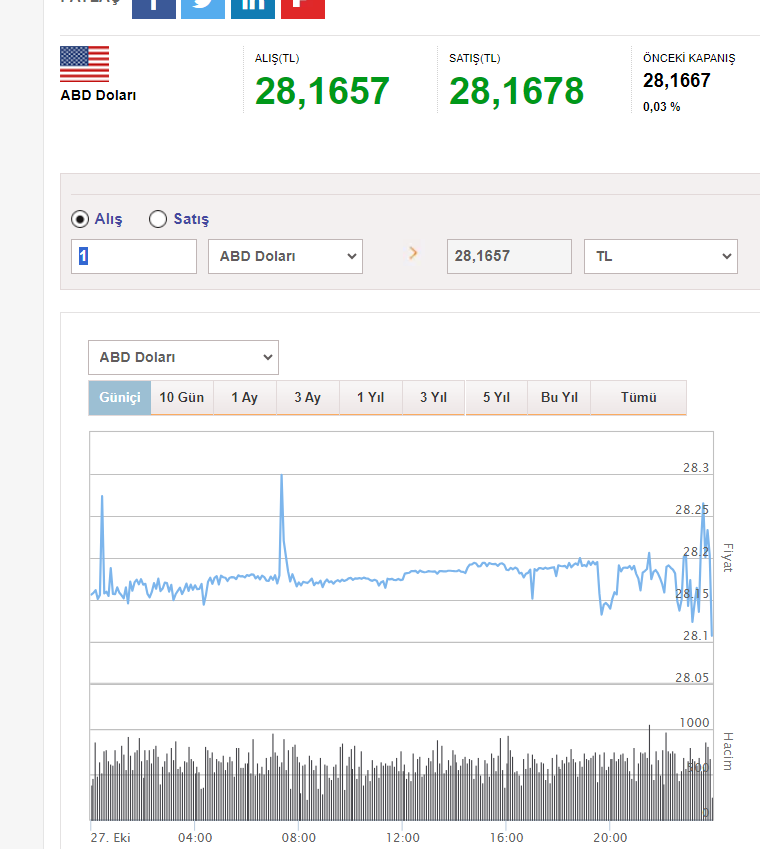Switch to the 5 Yıl chart tab

coord(496,397)
